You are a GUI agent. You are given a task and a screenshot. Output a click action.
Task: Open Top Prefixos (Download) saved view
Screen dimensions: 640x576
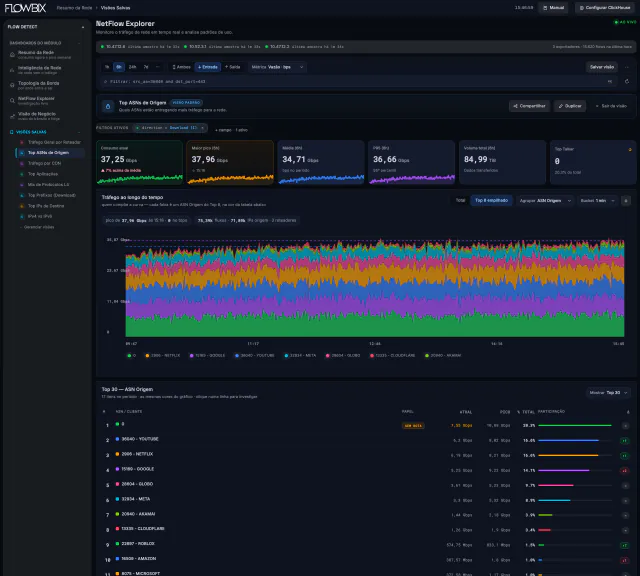[50, 195]
